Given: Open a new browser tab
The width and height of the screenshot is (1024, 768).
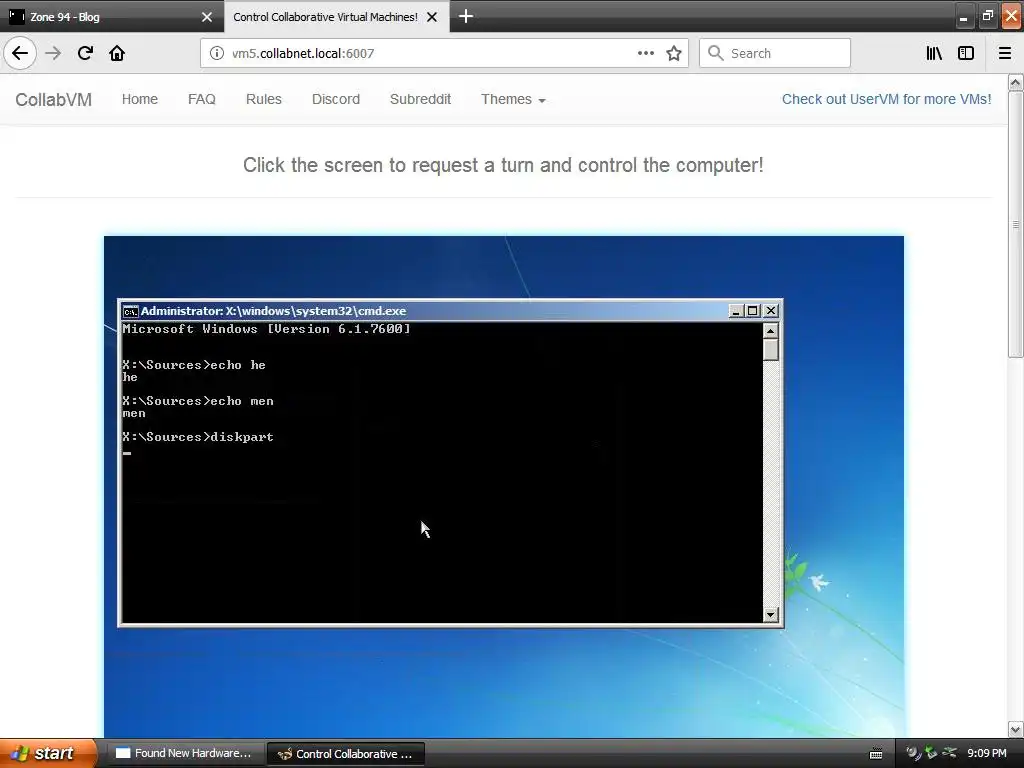Looking at the screenshot, I should point(466,16).
